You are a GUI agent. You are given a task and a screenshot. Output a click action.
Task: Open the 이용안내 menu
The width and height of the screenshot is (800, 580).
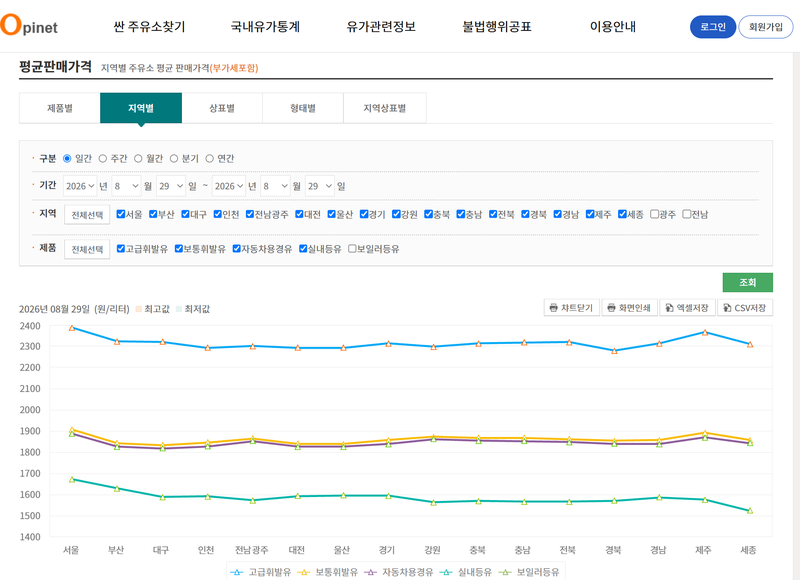click(x=613, y=27)
